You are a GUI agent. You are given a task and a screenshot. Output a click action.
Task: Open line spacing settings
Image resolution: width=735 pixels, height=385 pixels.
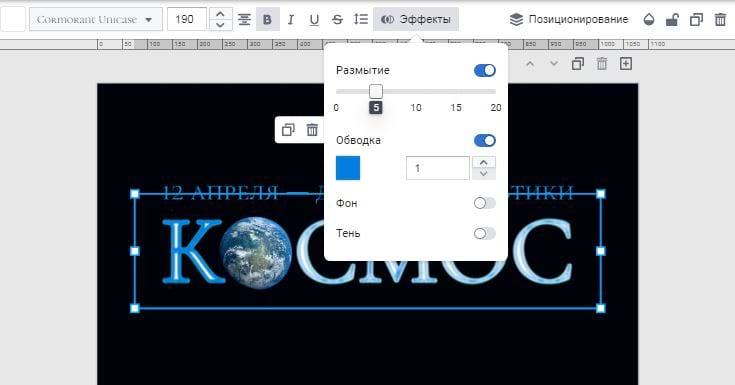click(x=360, y=19)
